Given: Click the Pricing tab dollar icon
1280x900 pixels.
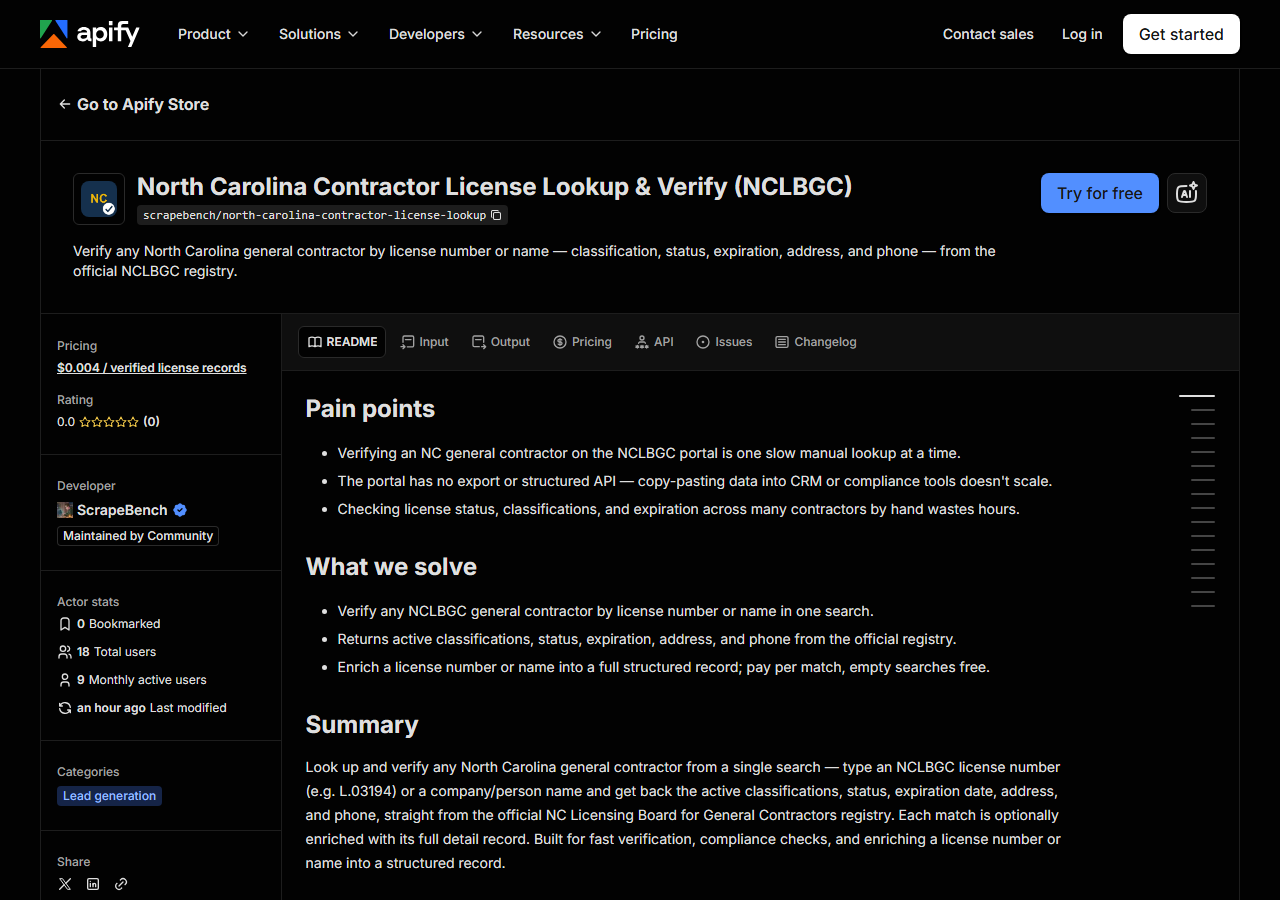Looking at the screenshot, I should 560,342.
